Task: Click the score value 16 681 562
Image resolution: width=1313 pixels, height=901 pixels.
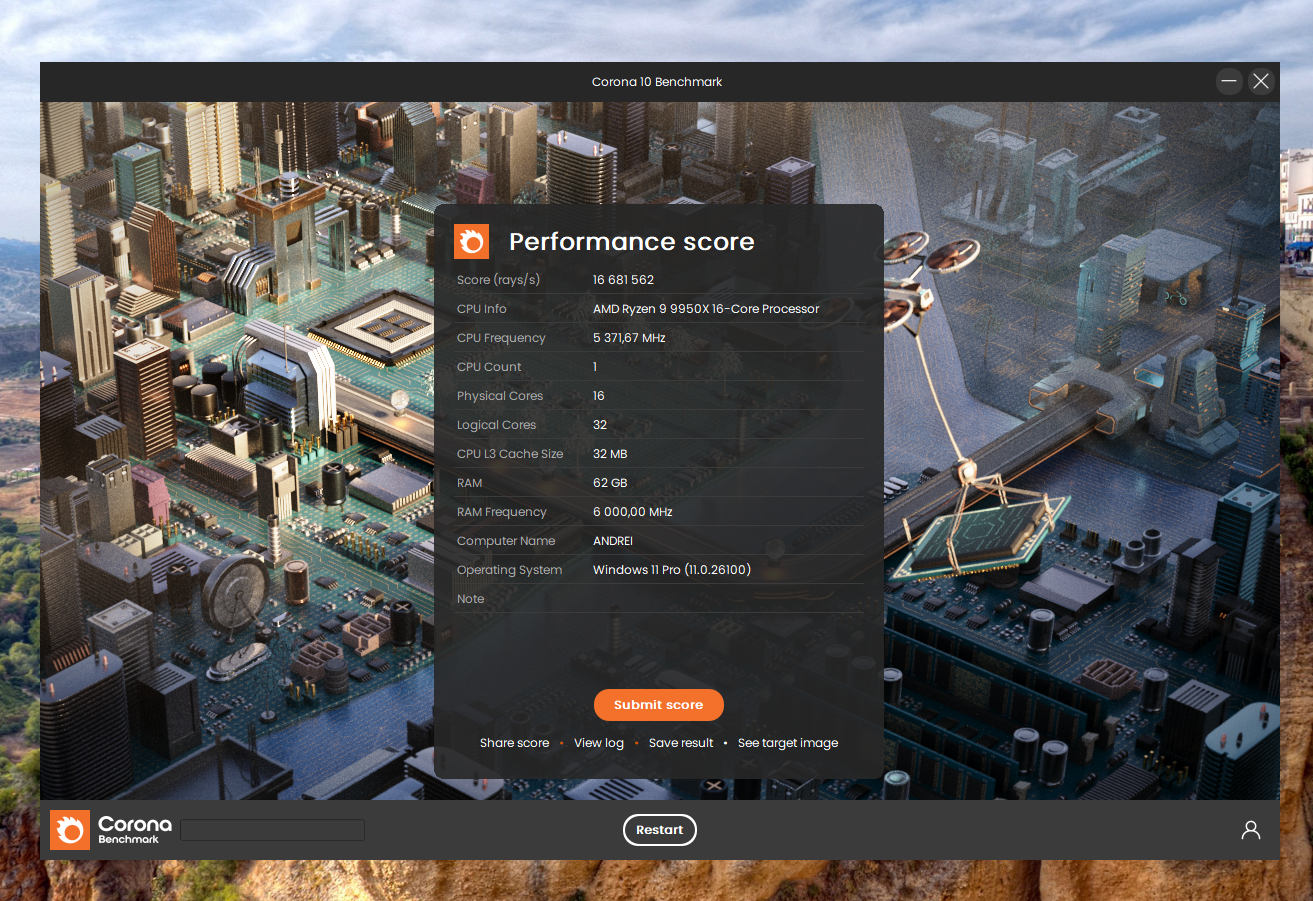Action: [x=623, y=280]
